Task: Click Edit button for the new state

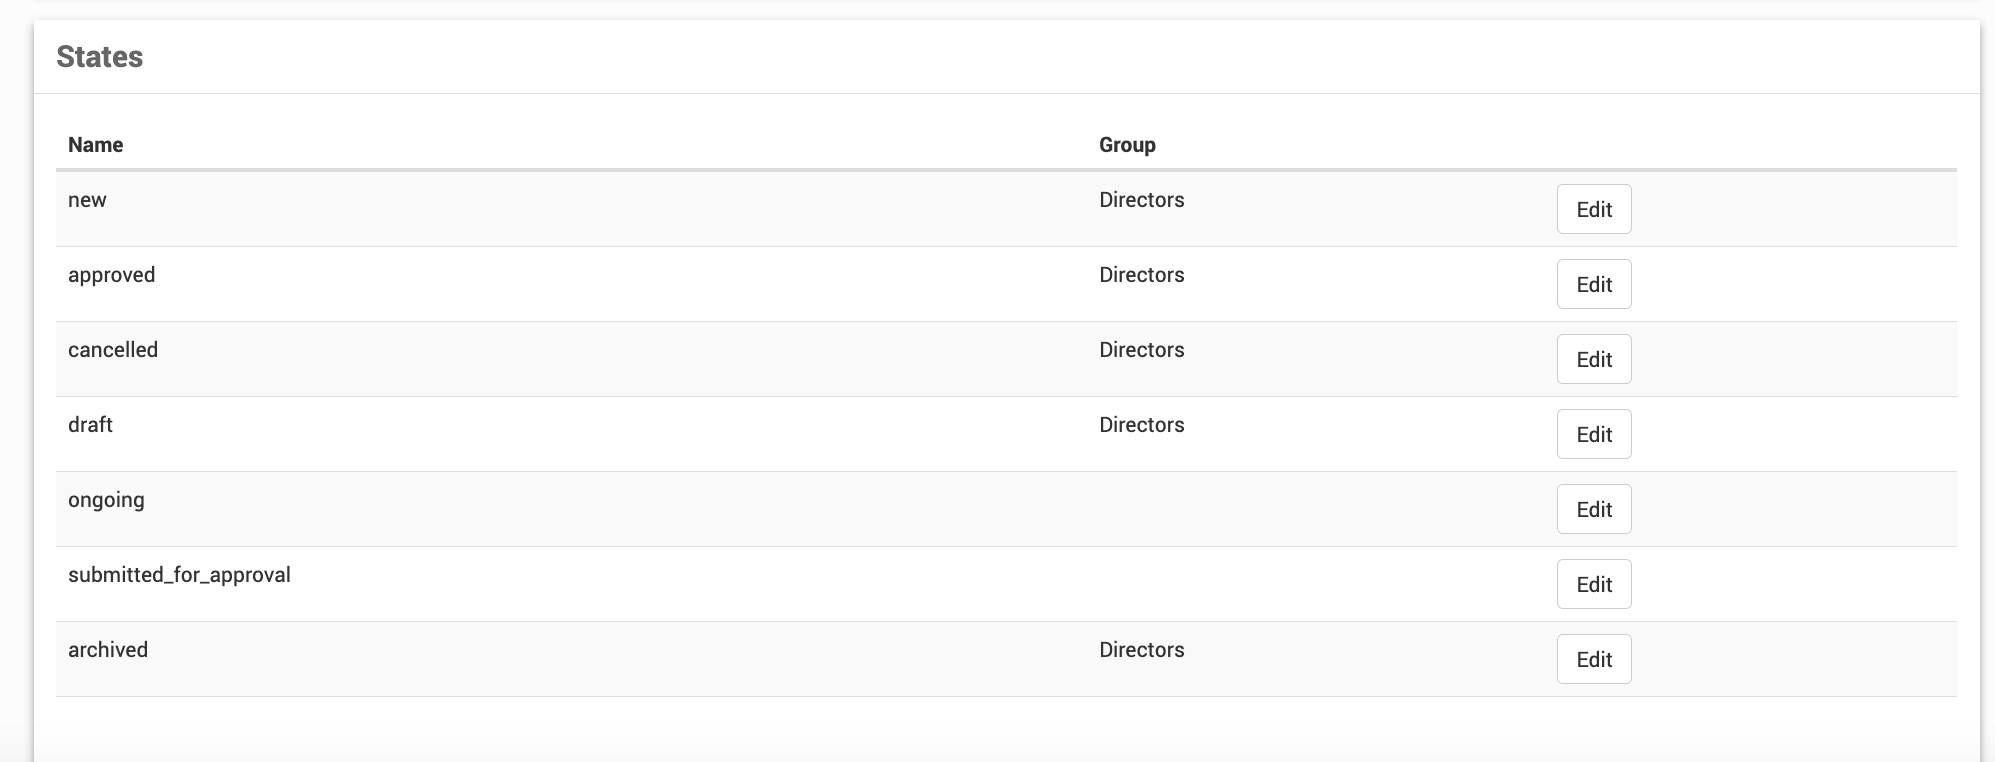Action: coord(1593,209)
